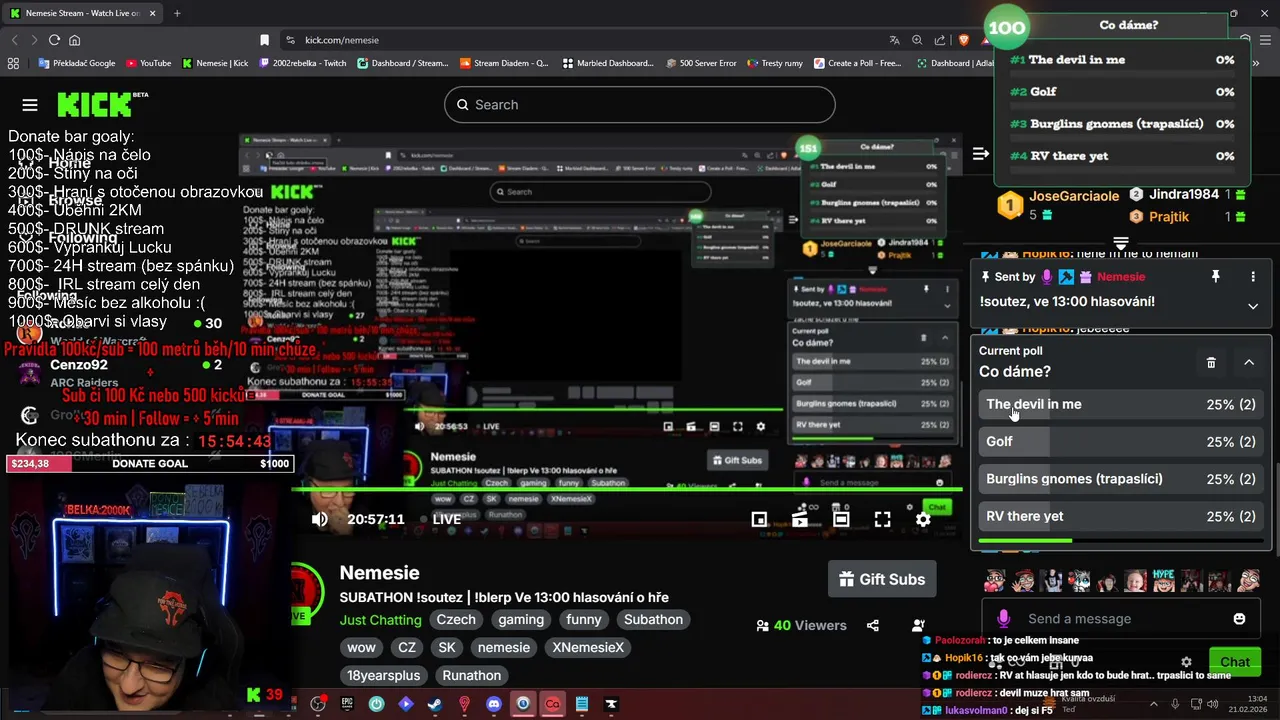This screenshot has width=1280, height=720.
Task: Send message with Chat button
Action: [1235, 662]
